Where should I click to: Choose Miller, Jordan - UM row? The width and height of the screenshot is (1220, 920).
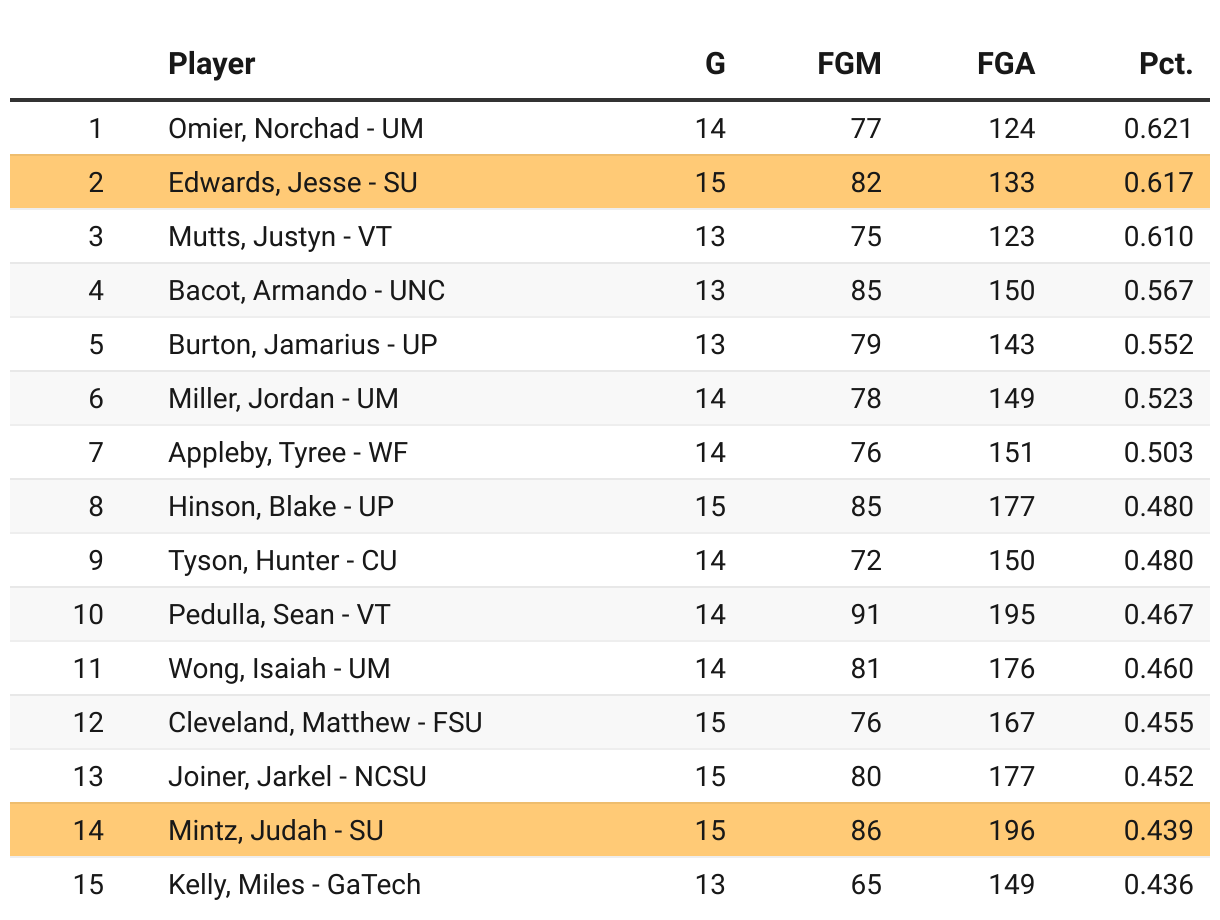coord(283,399)
